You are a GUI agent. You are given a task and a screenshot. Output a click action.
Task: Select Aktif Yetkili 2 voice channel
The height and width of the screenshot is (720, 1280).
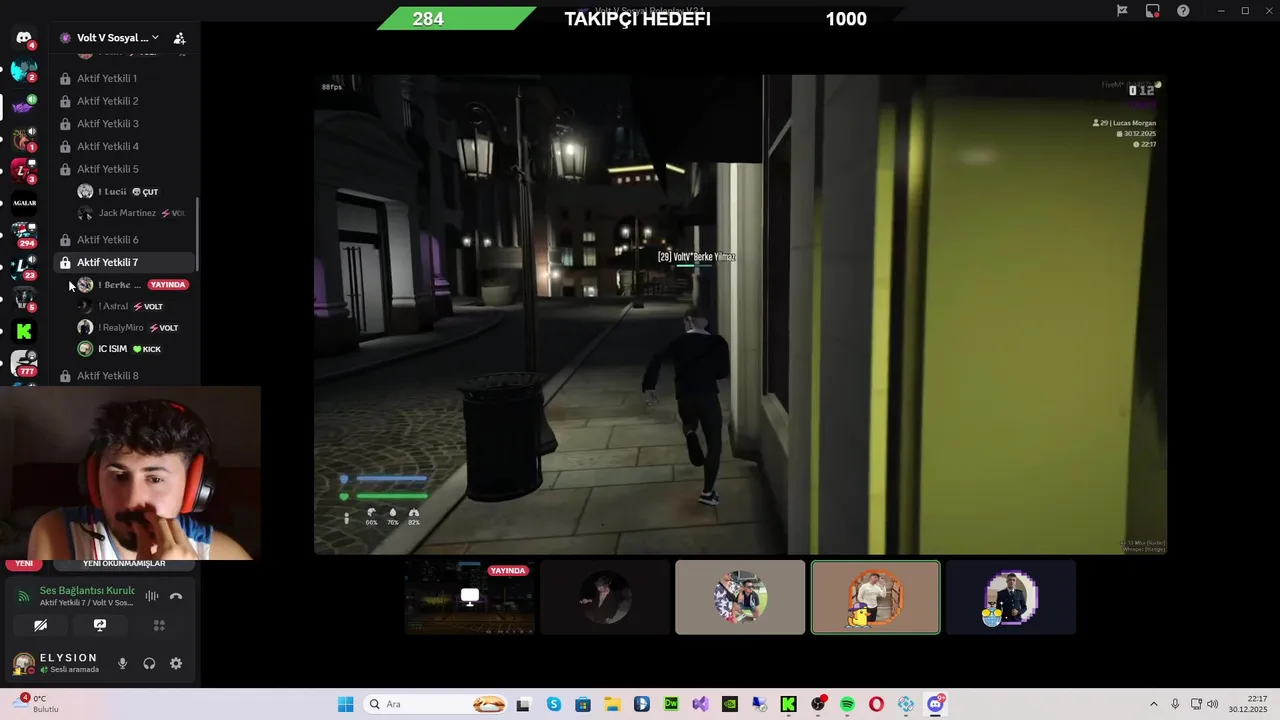[124, 101]
